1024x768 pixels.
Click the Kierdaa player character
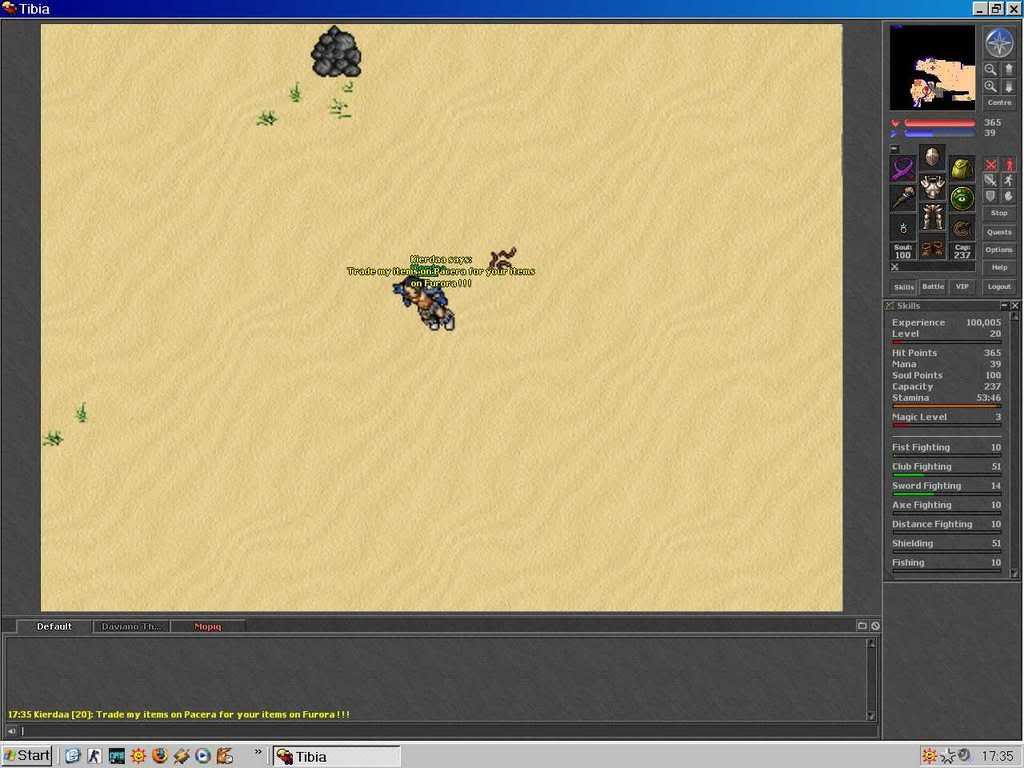[423, 302]
